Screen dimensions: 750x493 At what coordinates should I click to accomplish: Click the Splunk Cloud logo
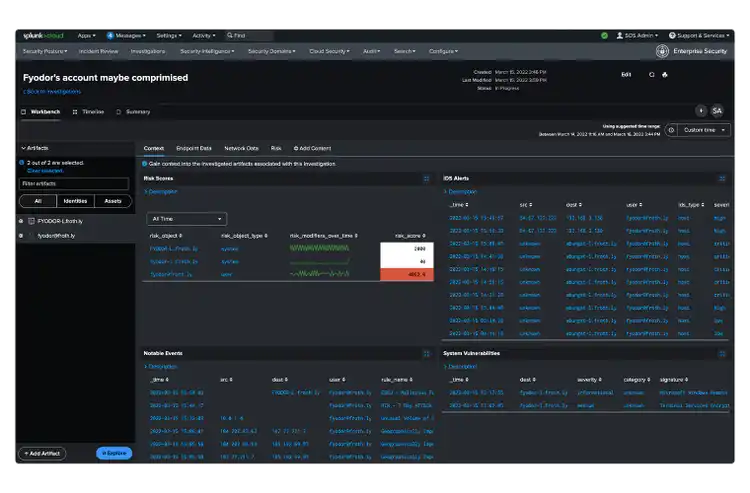click(x=43, y=35)
